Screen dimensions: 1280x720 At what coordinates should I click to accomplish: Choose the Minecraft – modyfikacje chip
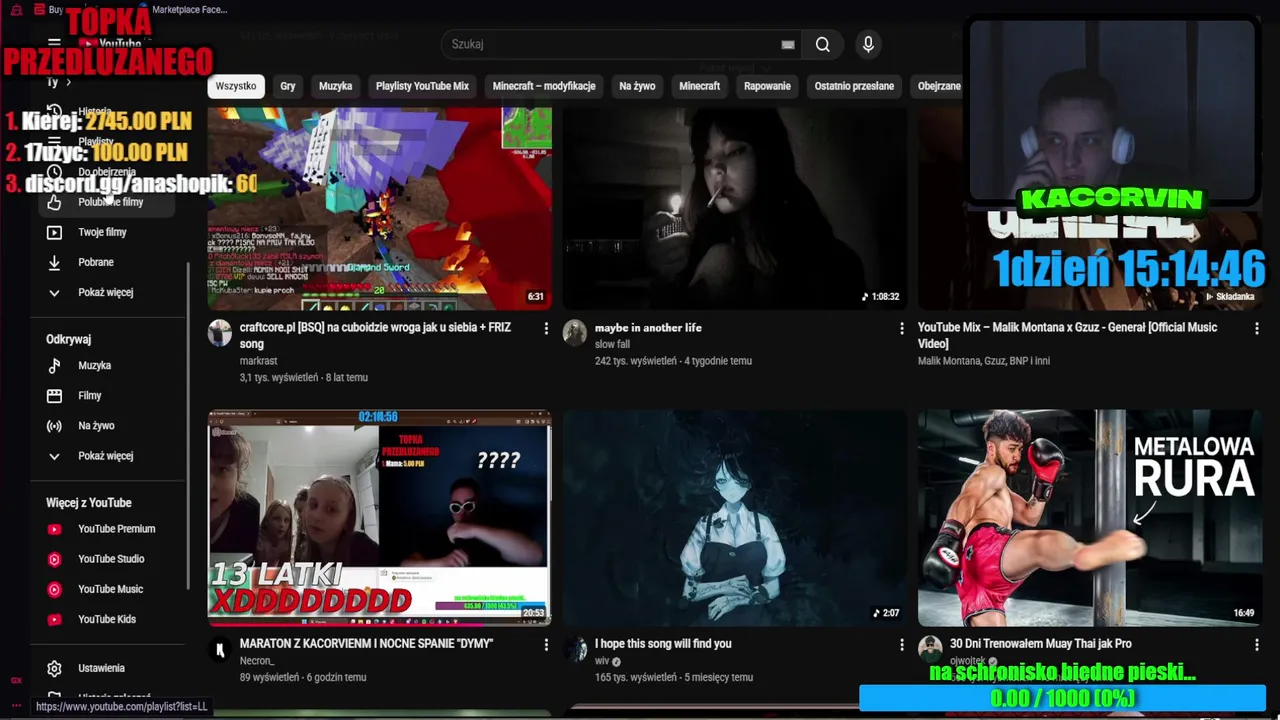click(544, 86)
